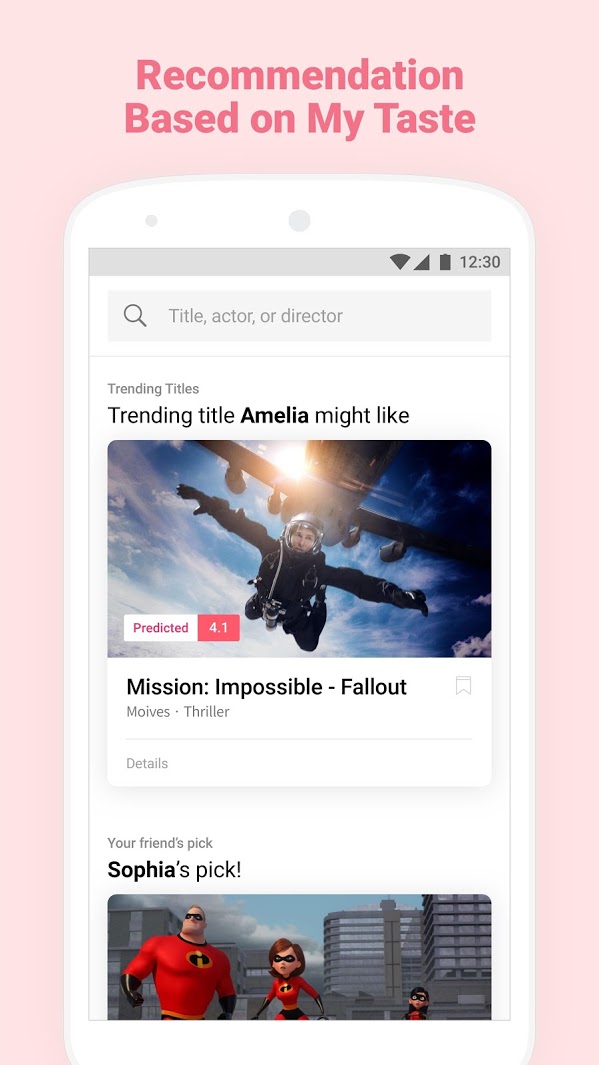Open the Mission: Impossible skydiving poster
Screen dimensions: 599x1065
[300, 548]
